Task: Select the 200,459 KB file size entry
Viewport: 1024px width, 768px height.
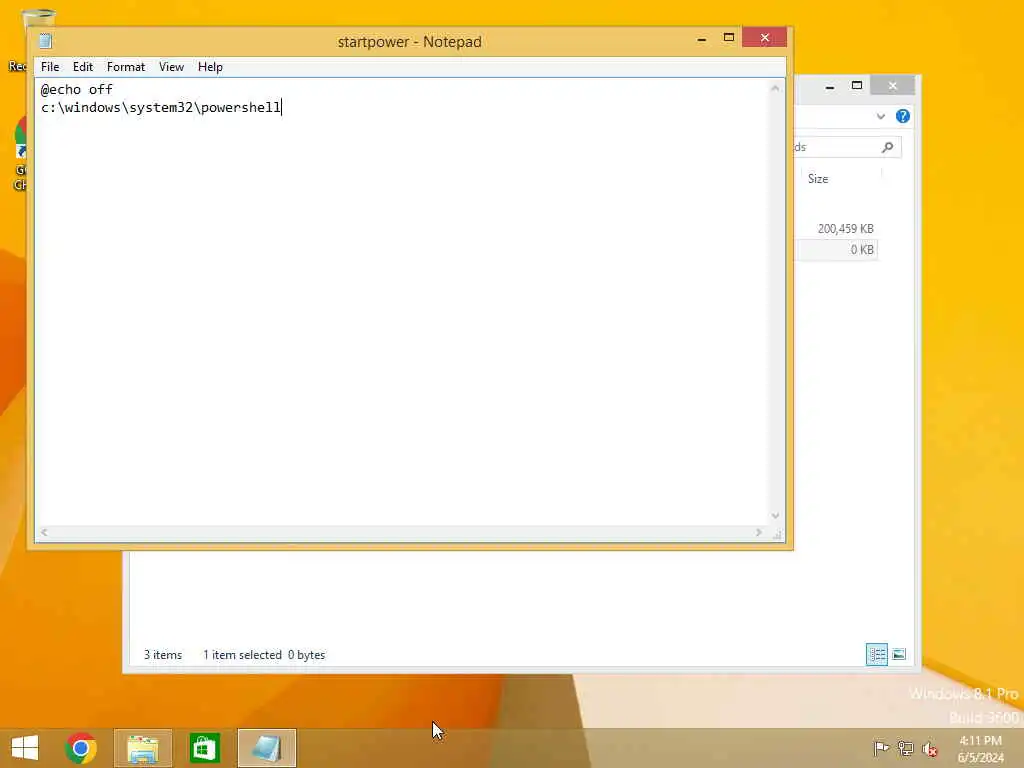Action: [845, 229]
